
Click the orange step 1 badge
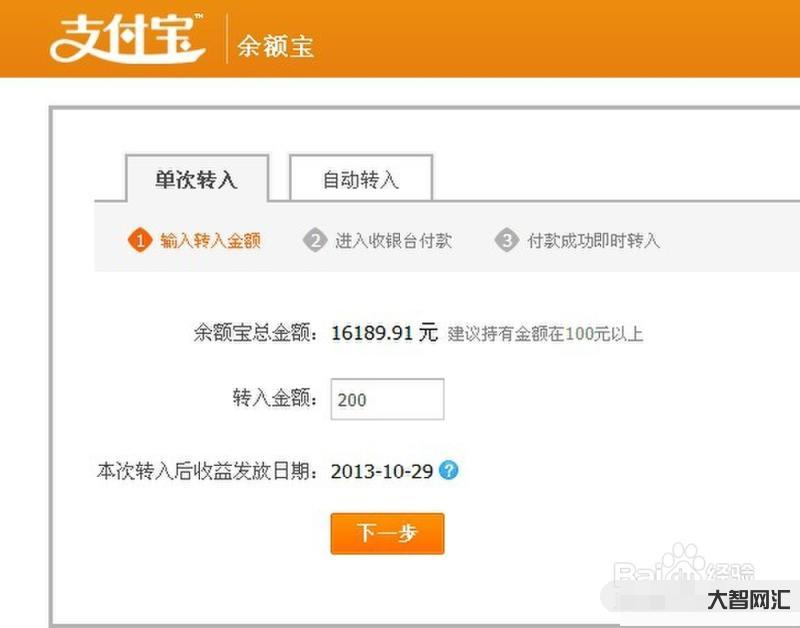point(140,240)
